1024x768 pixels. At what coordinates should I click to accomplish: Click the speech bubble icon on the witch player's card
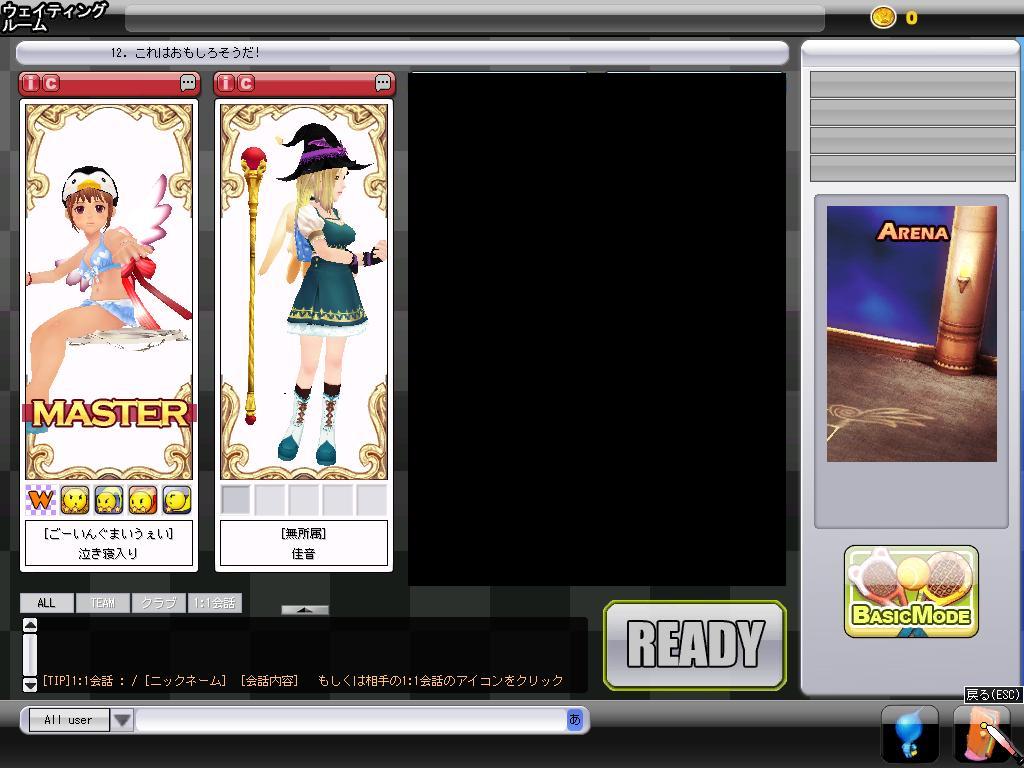coord(384,84)
